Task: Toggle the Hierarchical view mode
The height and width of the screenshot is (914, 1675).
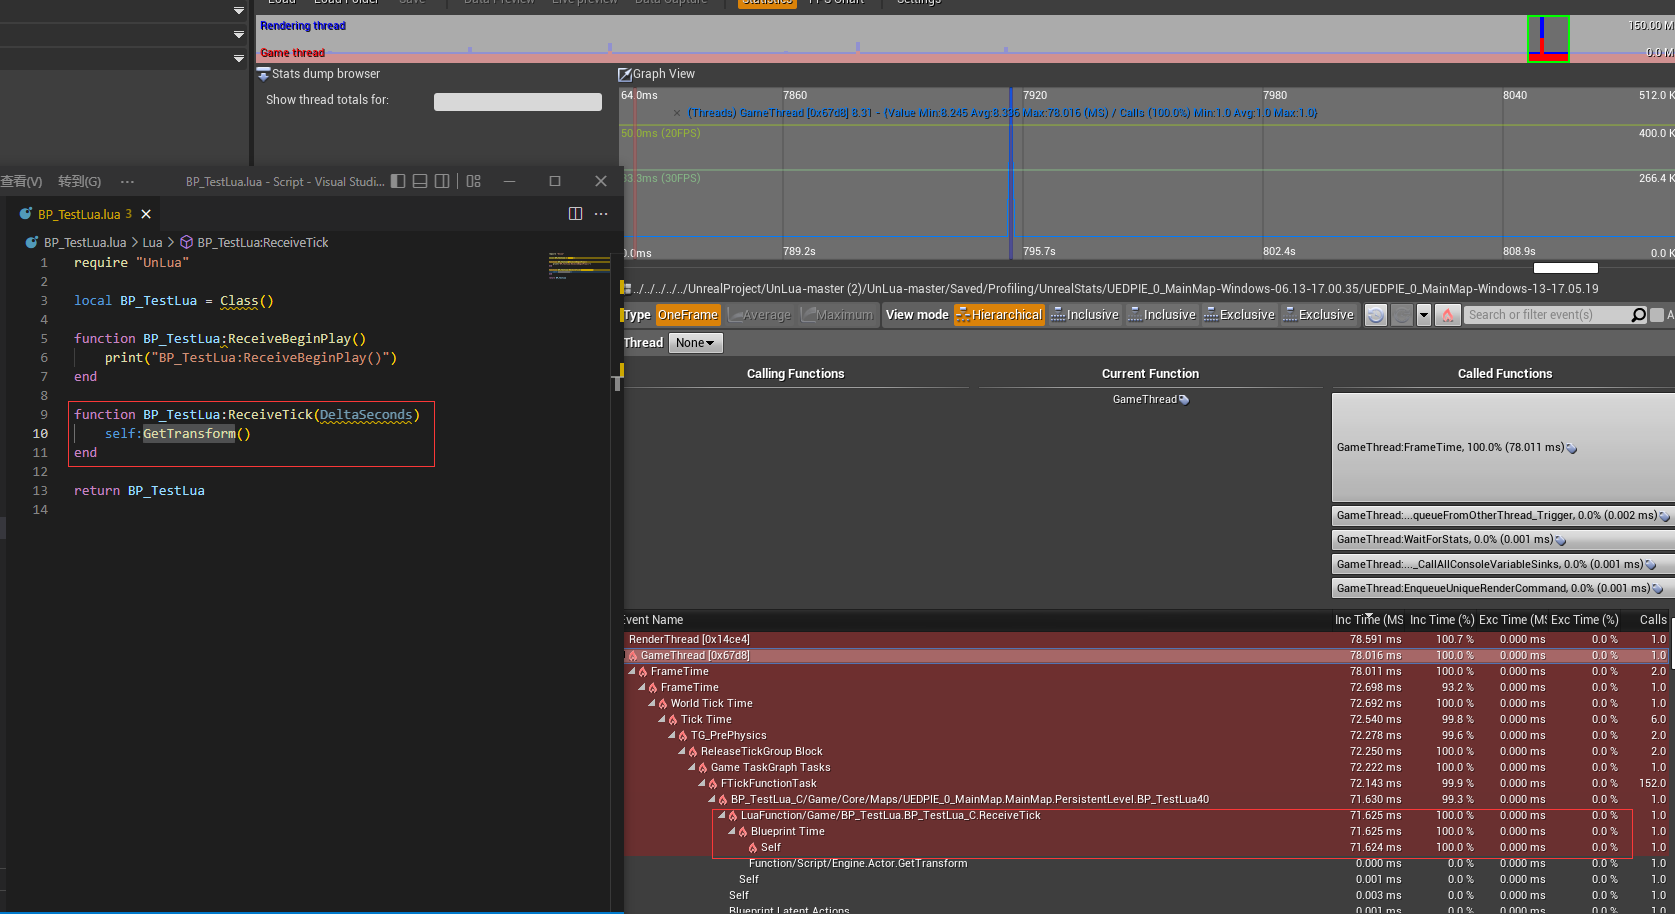Action: [x=998, y=314]
